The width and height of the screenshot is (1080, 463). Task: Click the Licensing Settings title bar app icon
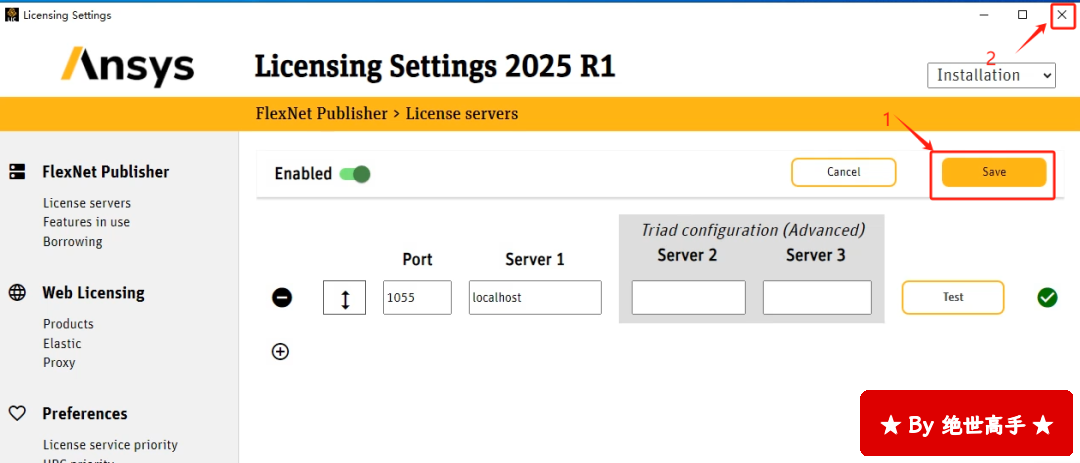pyautogui.click(x=12, y=14)
